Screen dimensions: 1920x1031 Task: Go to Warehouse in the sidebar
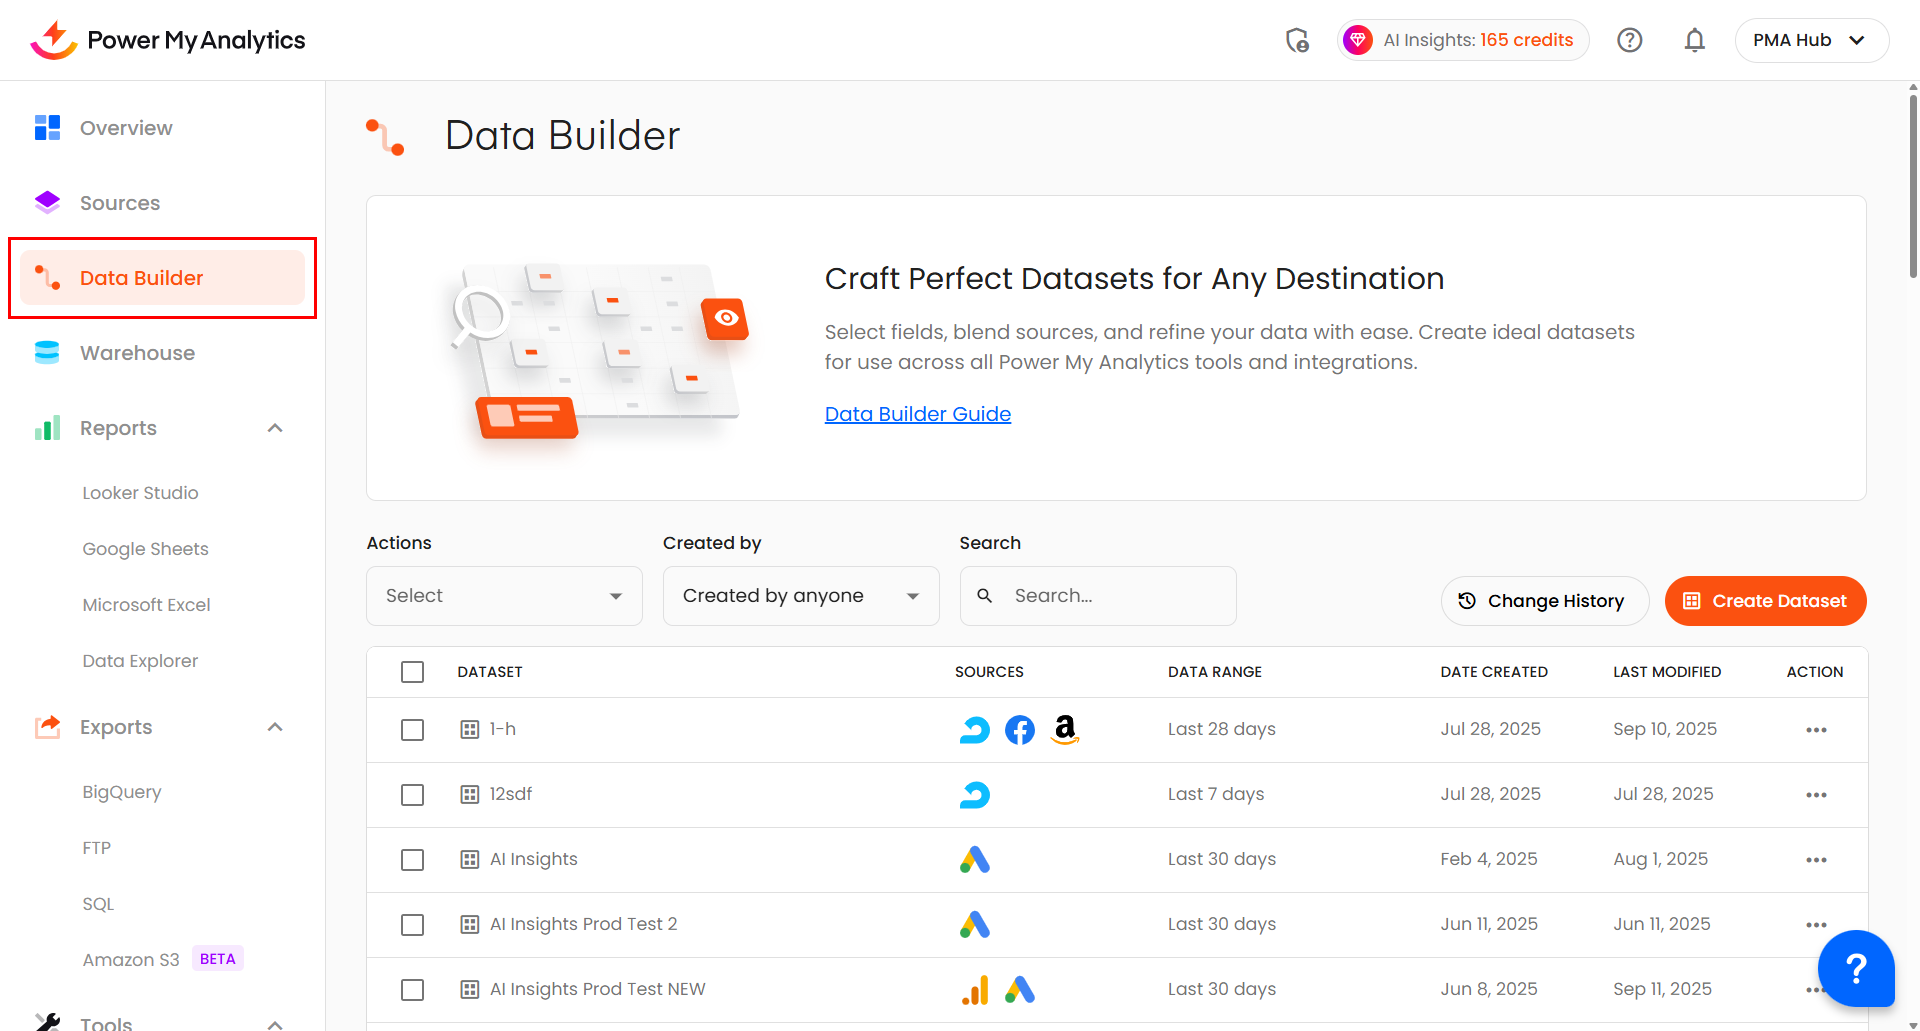pos(137,353)
